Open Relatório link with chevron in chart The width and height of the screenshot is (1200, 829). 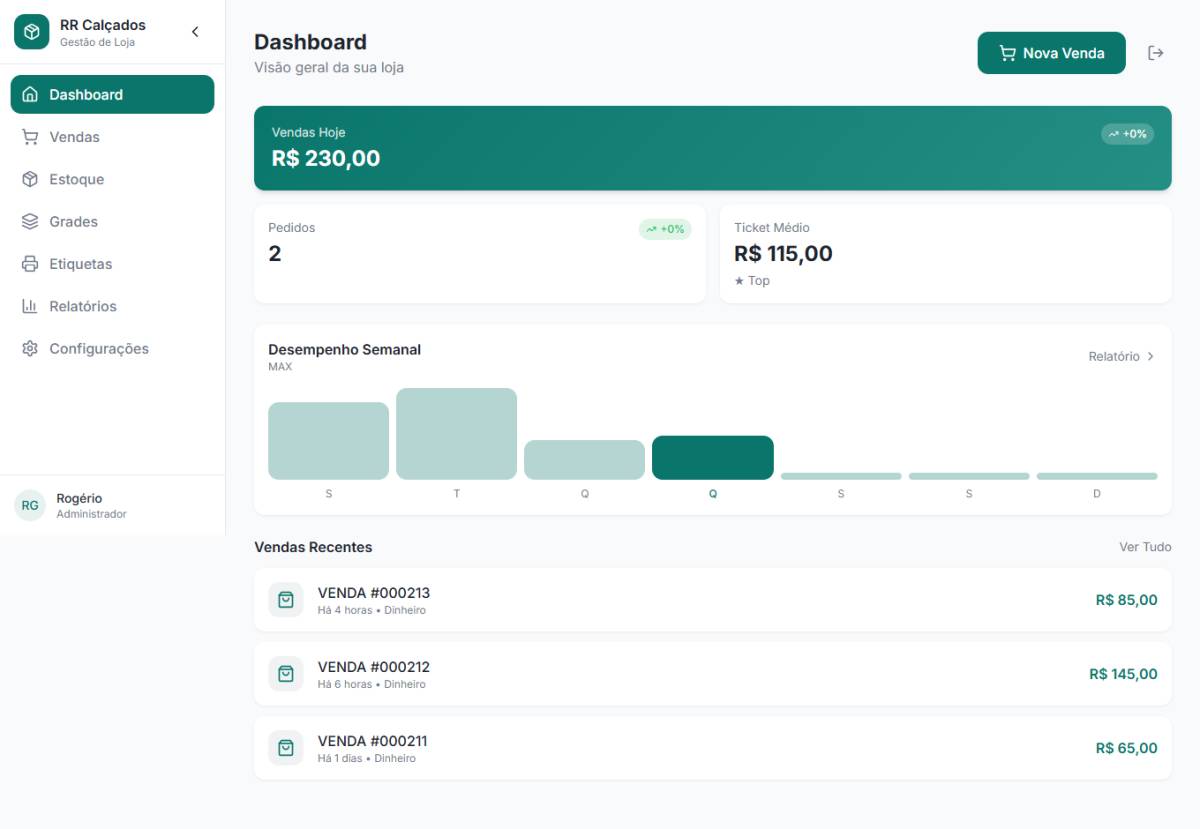pos(1122,356)
